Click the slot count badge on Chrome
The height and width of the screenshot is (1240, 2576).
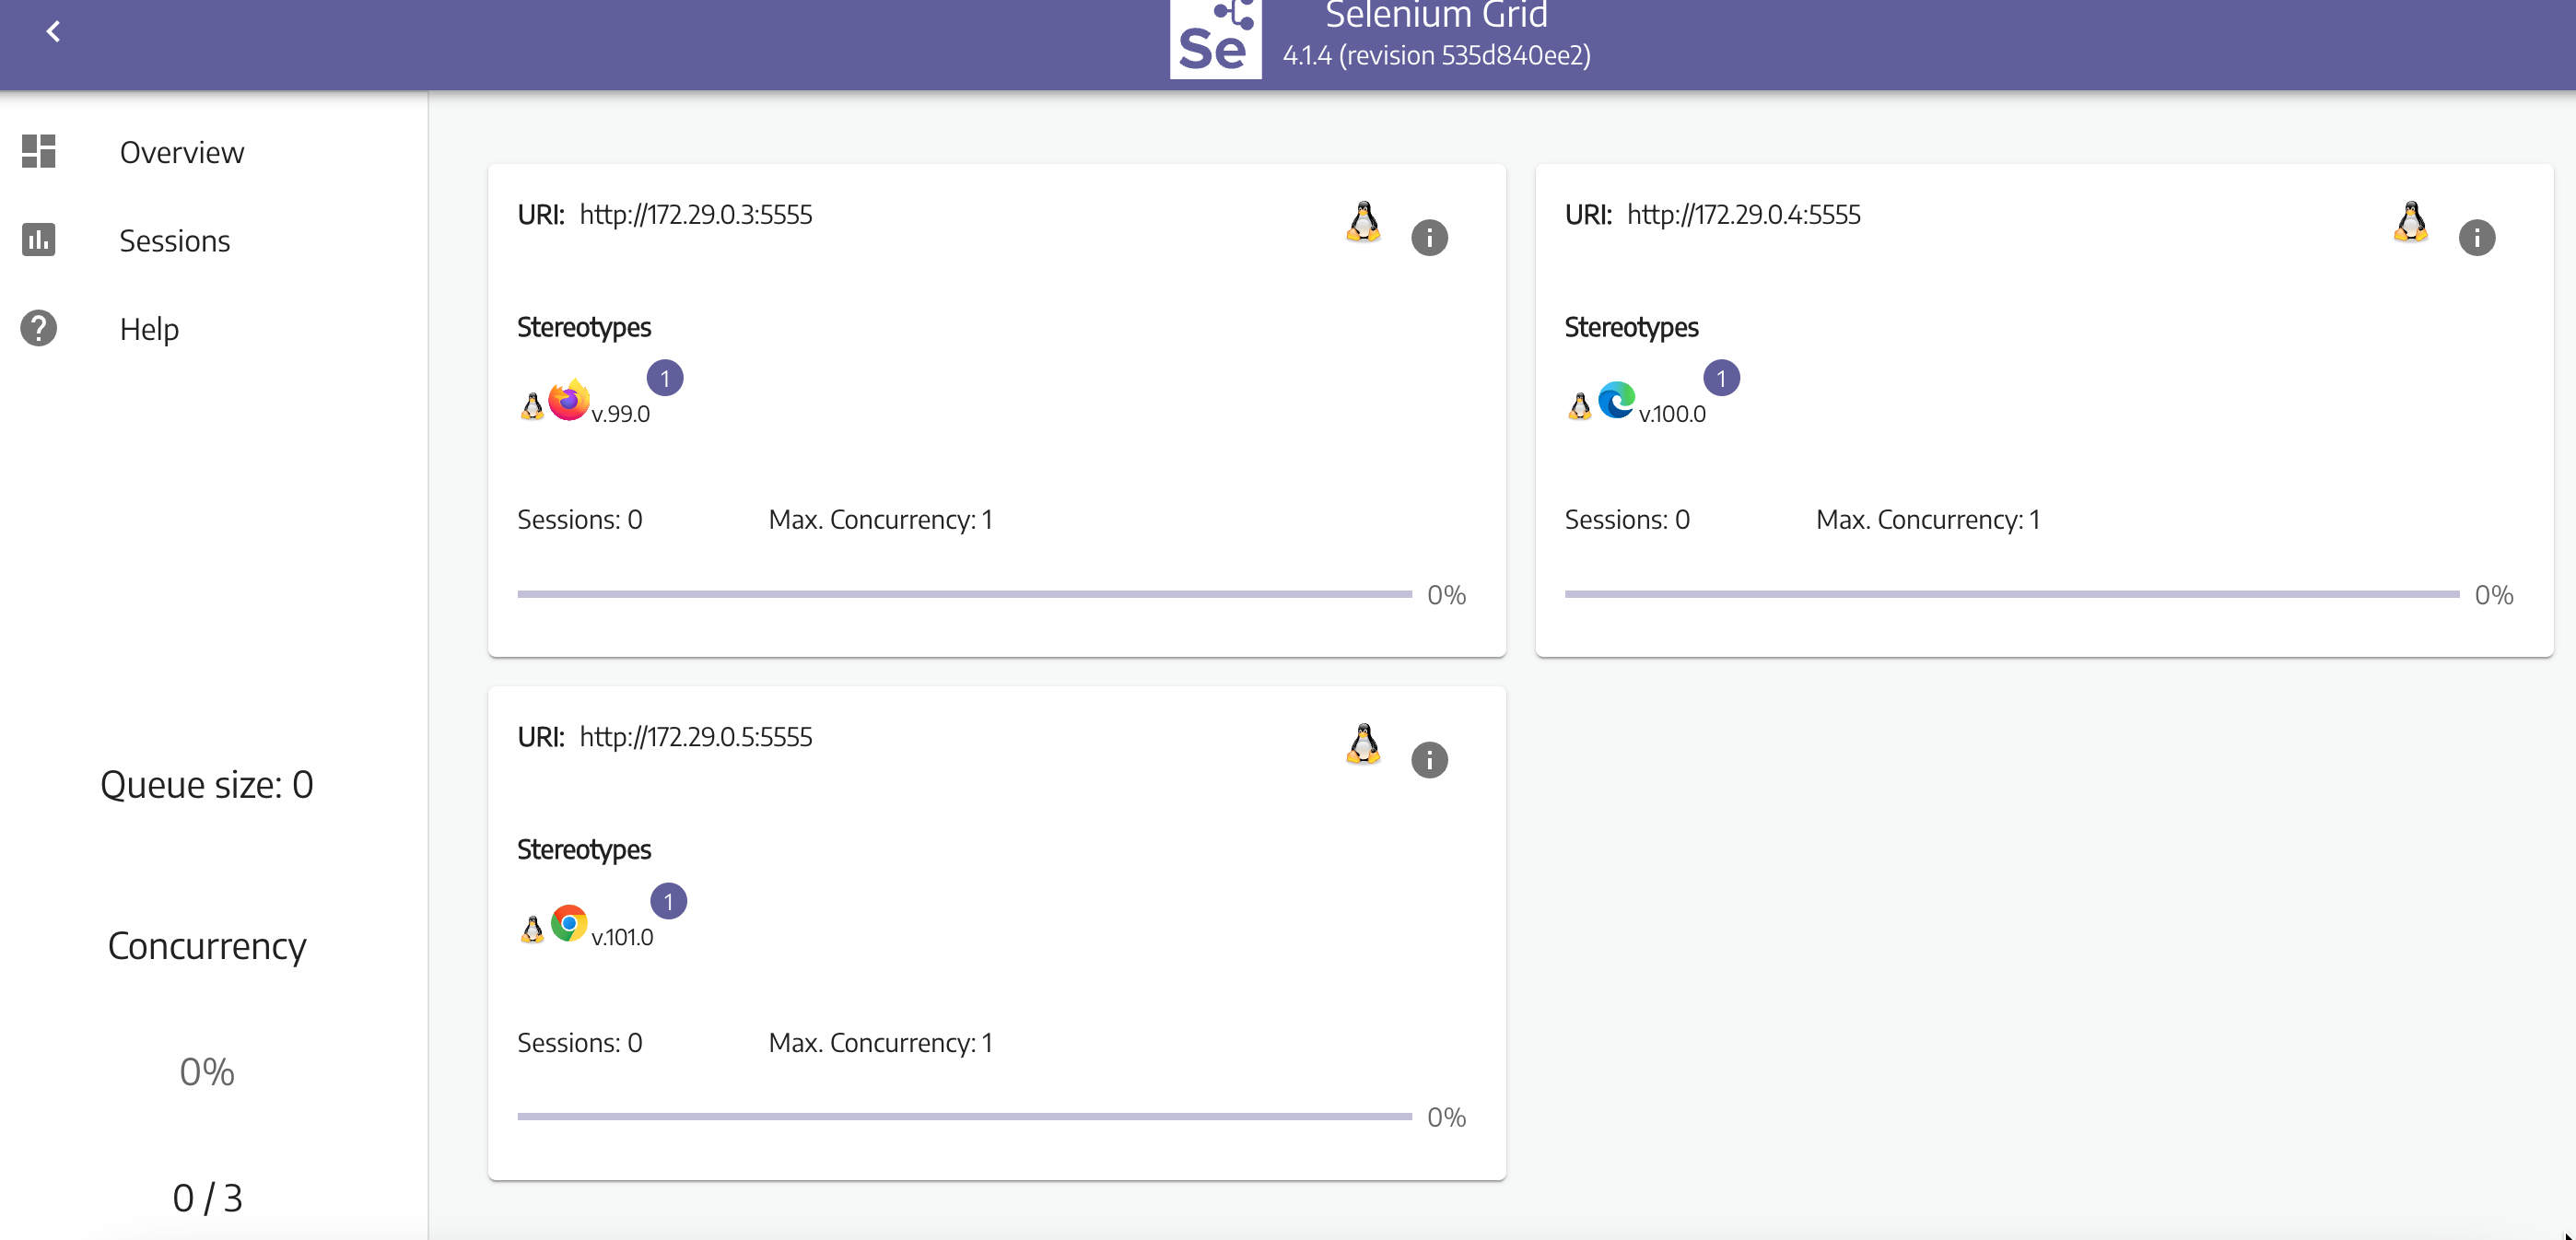668,901
